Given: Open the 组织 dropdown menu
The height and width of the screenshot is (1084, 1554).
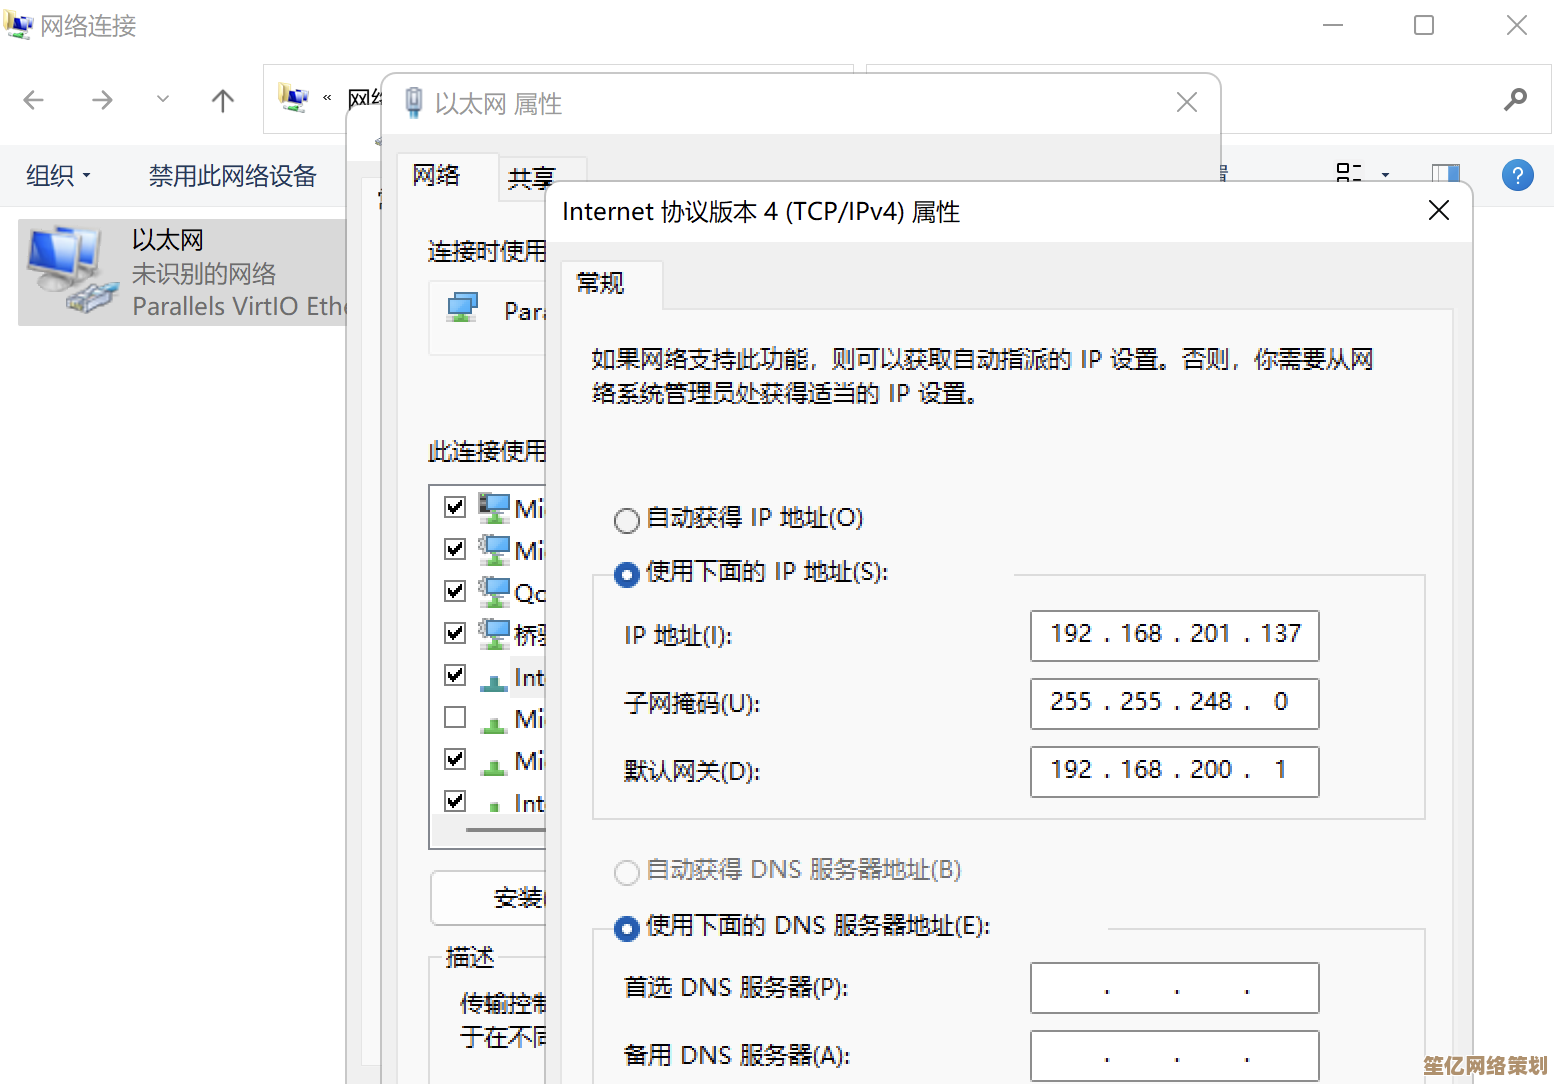Looking at the screenshot, I should pos(58,176).
